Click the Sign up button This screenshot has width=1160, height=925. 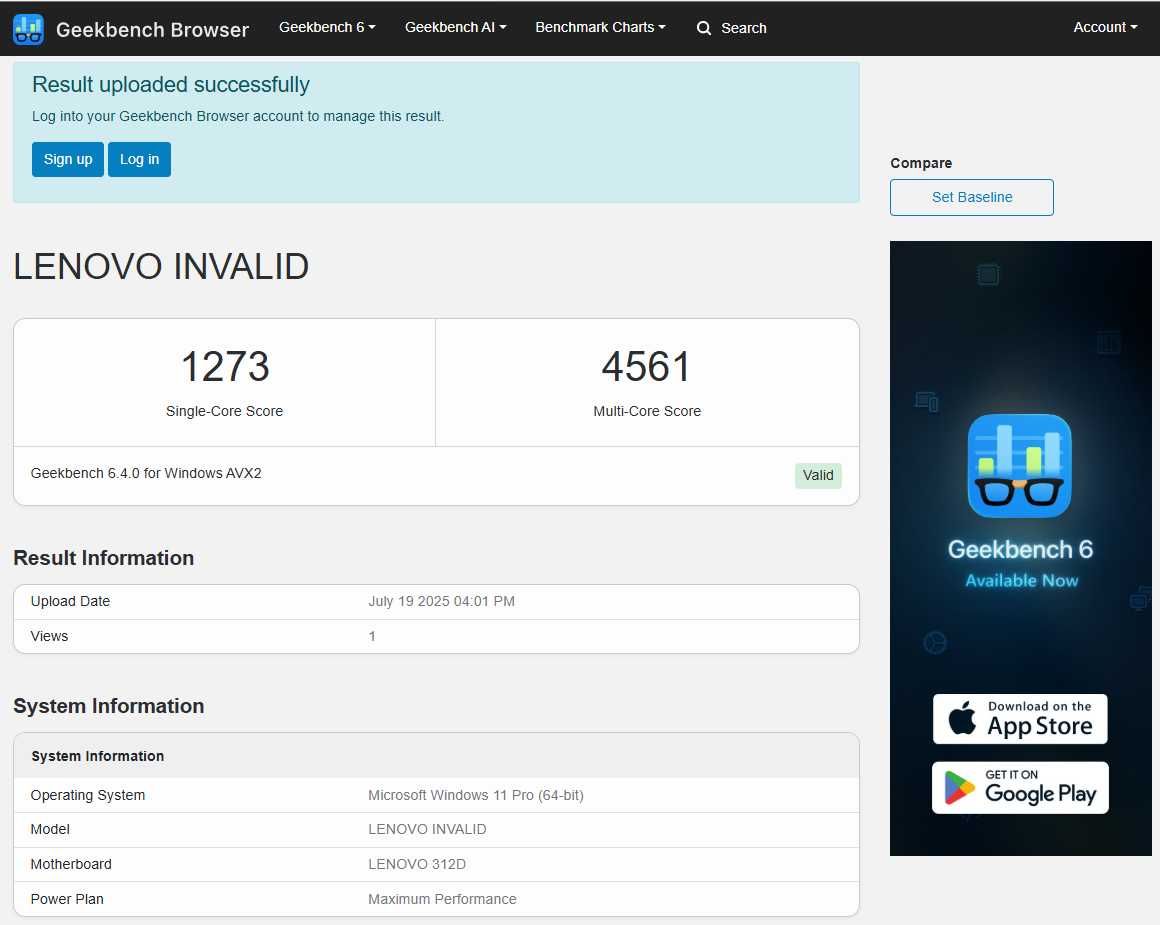pos(67,159)
